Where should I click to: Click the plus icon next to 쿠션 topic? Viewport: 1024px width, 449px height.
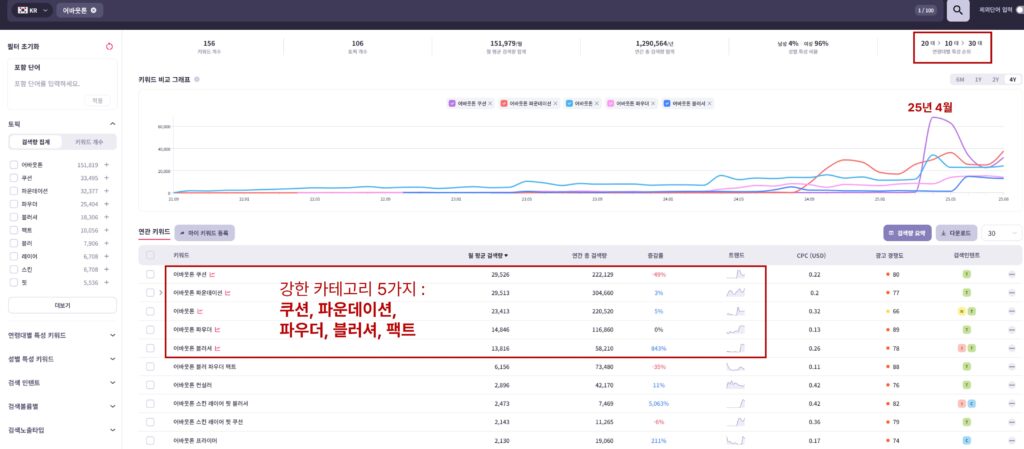(x=107, y=177)
